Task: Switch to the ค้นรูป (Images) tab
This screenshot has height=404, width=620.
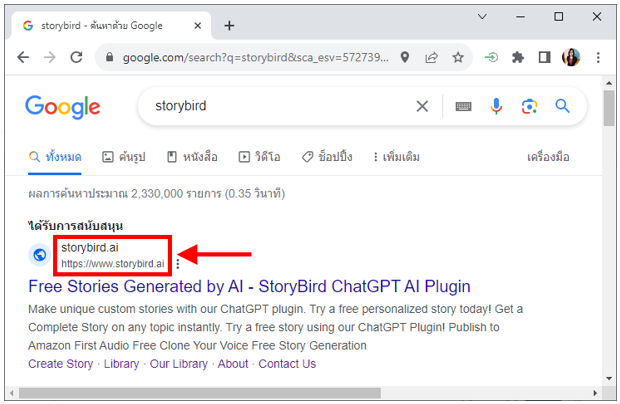Action: (124, 157)
